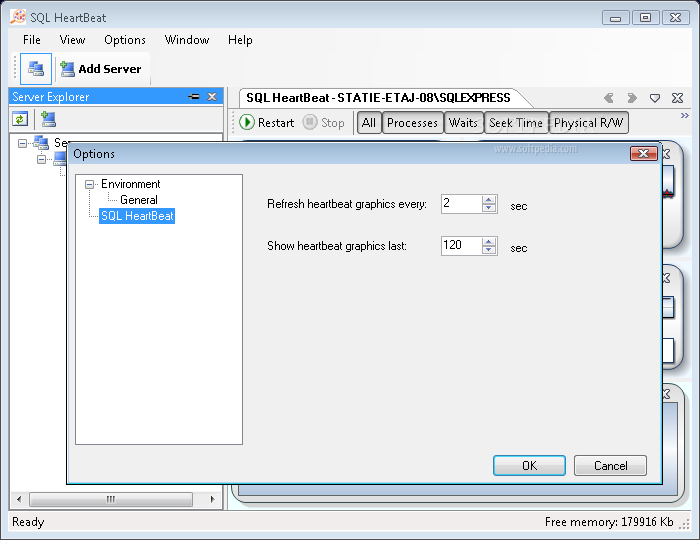700x540 pixels.
Task: Confirm the Options dialog with OK
Action: click(529, 465)
